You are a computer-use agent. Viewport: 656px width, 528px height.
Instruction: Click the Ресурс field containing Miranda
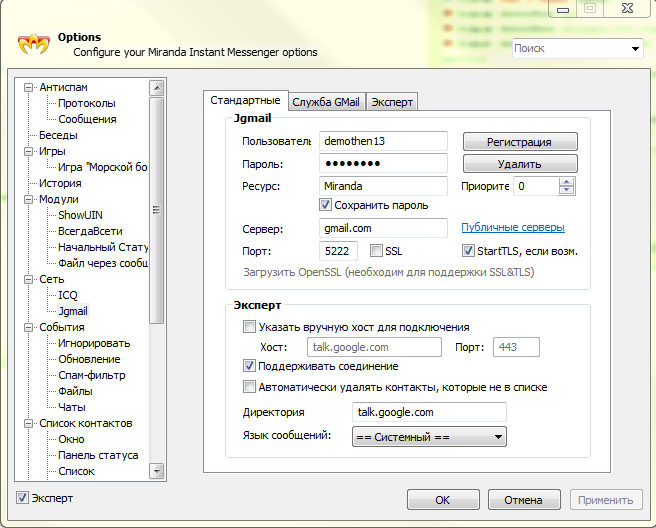pos(383,186)
